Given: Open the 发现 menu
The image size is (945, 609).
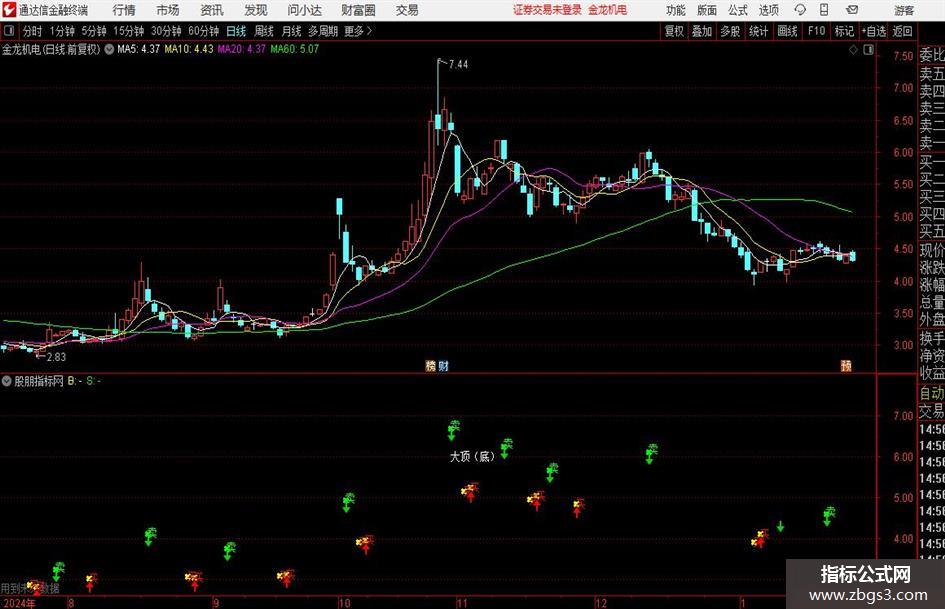Looking at the screenshot, I should [256, 10].
